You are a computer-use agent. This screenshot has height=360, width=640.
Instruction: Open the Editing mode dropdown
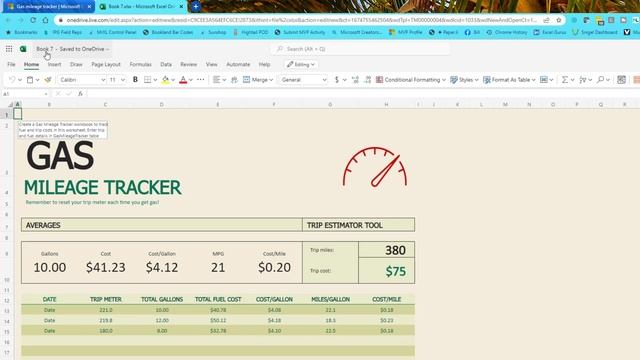[x=301, y=64]
